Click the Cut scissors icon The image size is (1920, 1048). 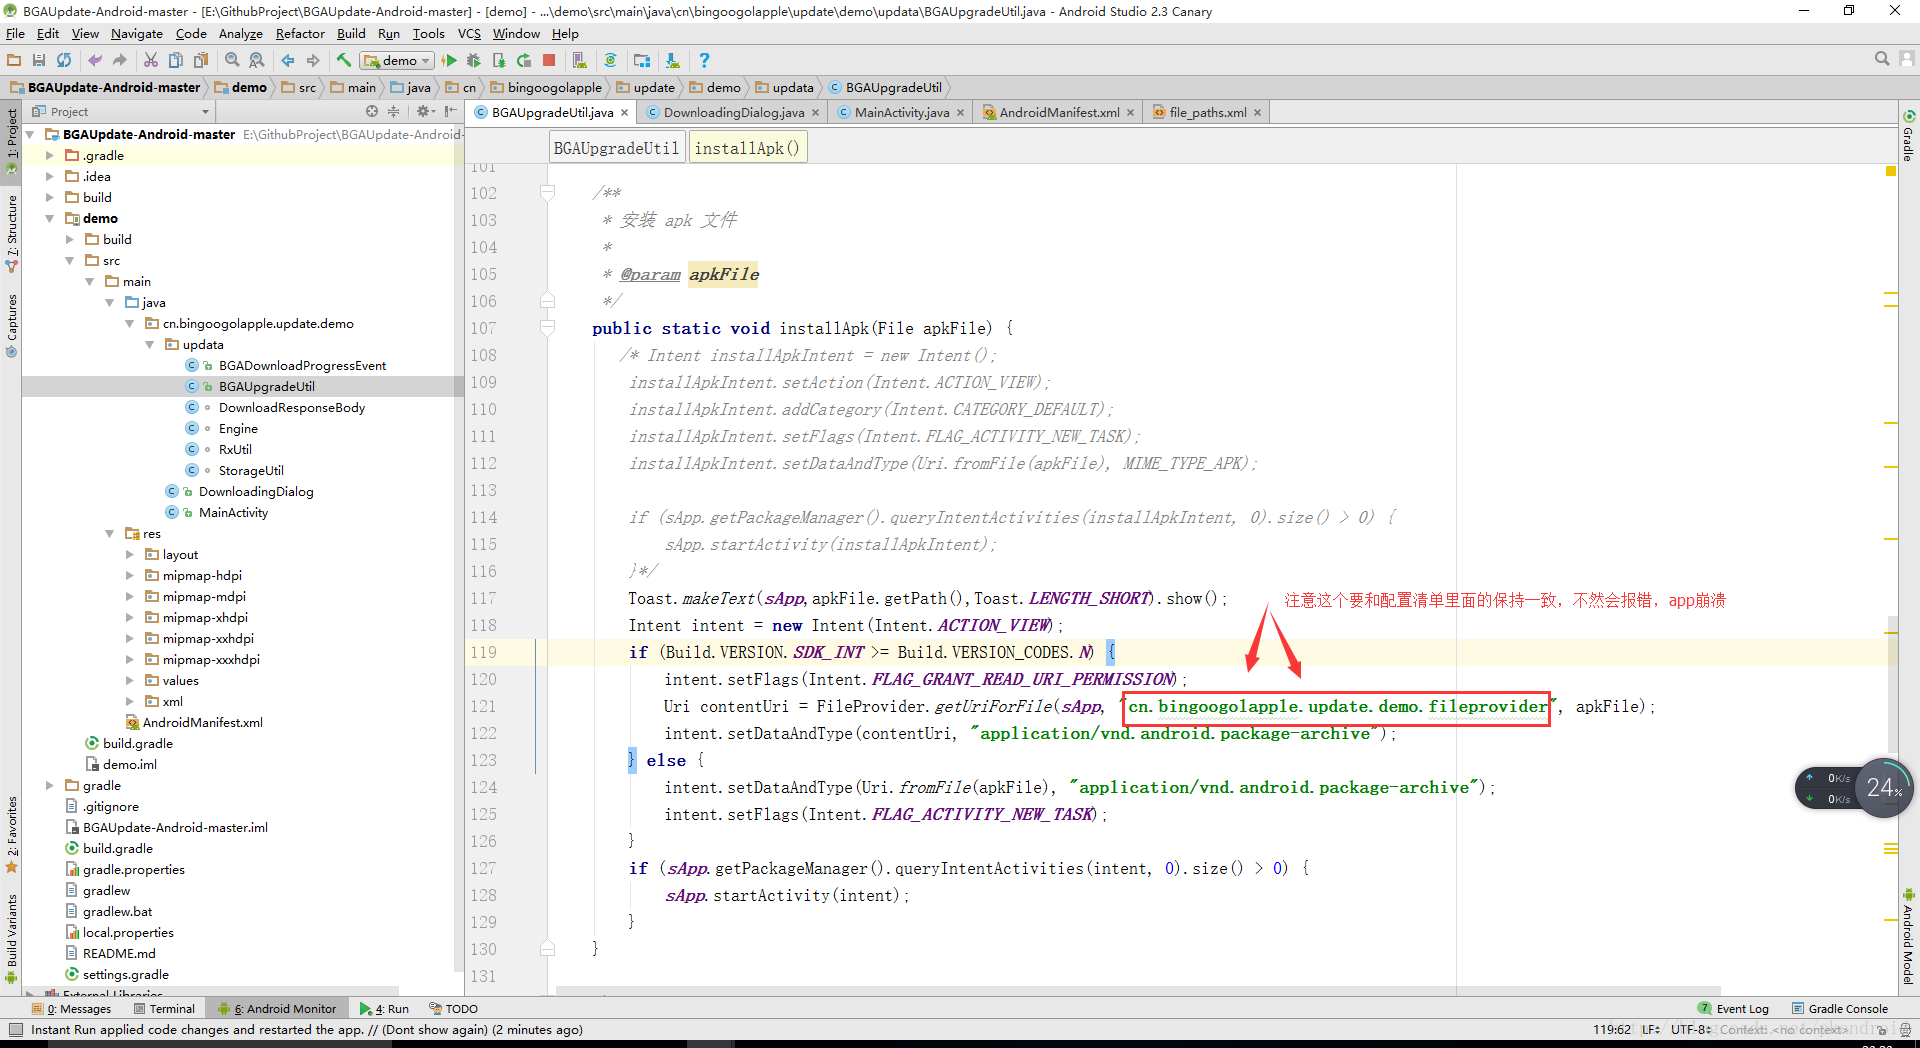tap(151, 61)
